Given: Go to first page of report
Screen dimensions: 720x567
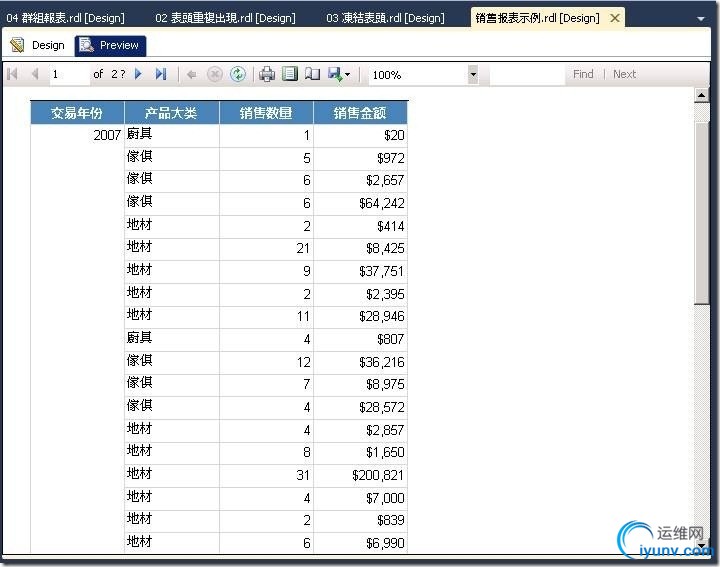Looking at the screenshot, I should click(13, 74).
